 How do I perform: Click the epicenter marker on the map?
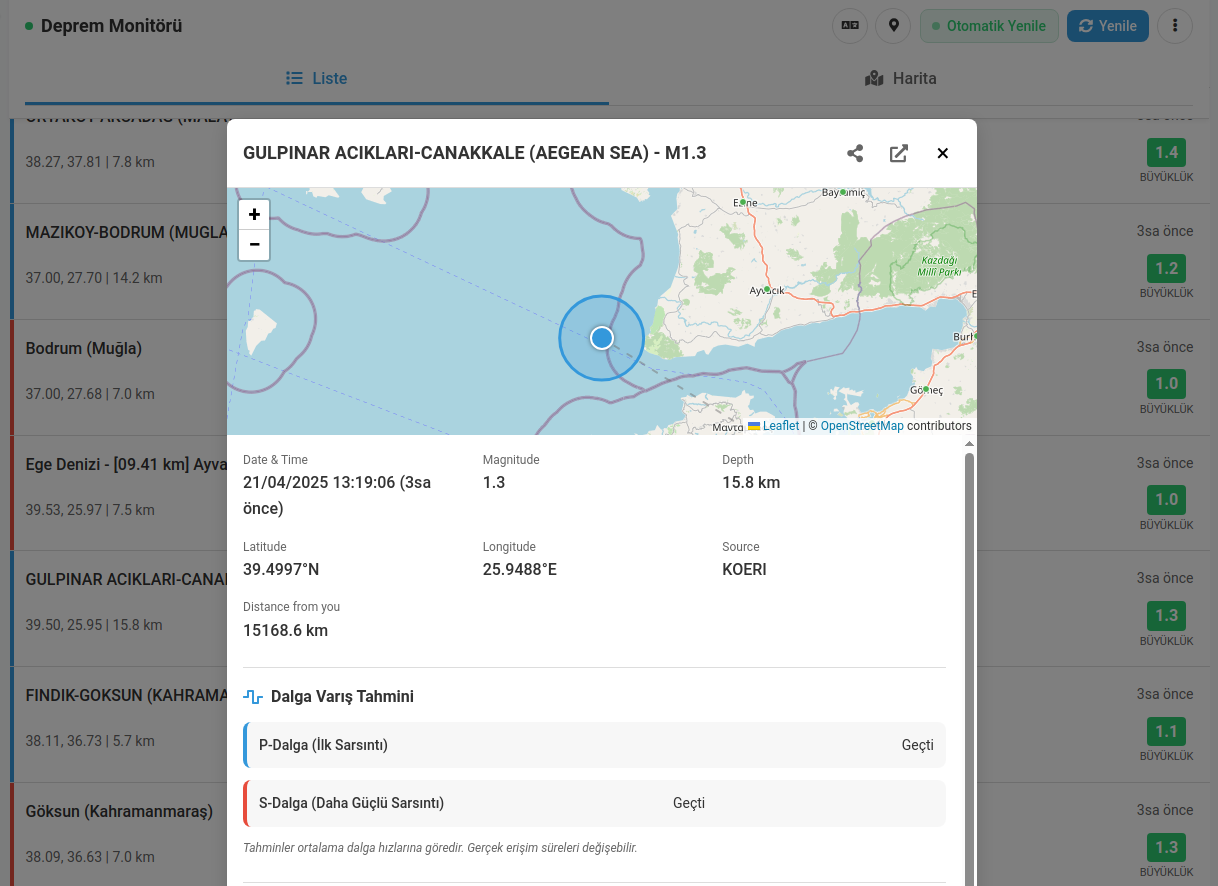(x=601, y=338)
